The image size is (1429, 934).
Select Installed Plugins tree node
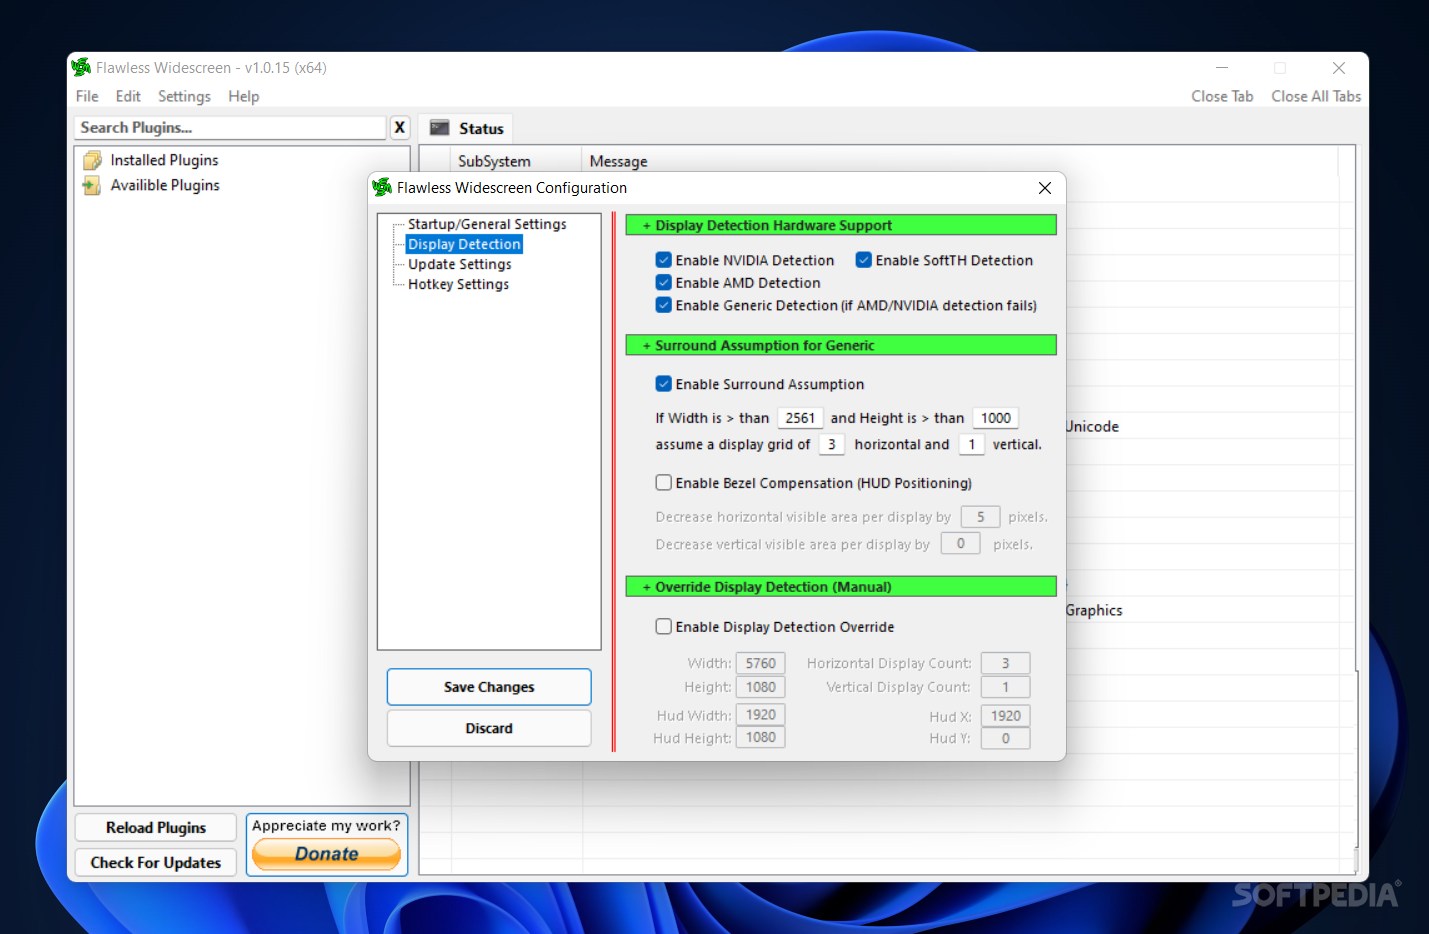click(x=164, y=160)
